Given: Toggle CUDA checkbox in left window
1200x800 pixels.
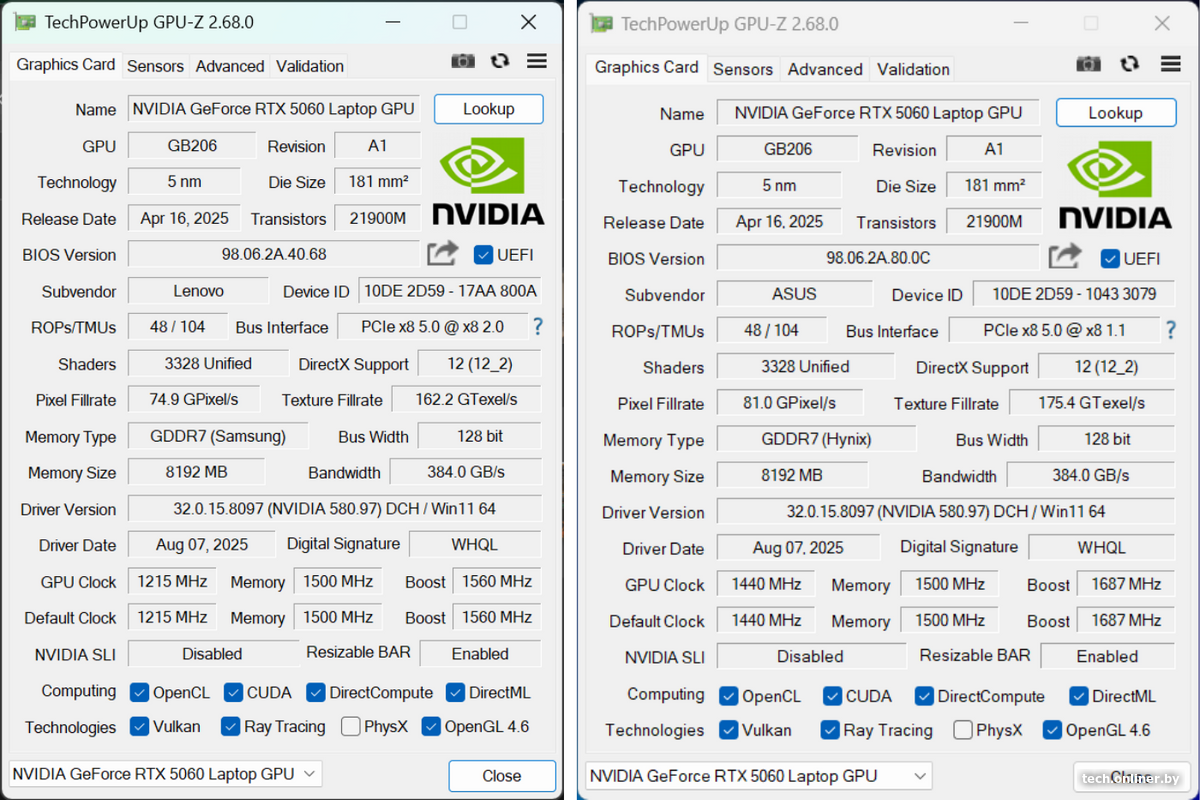Looking at the screenshot, I should (233, 692).
